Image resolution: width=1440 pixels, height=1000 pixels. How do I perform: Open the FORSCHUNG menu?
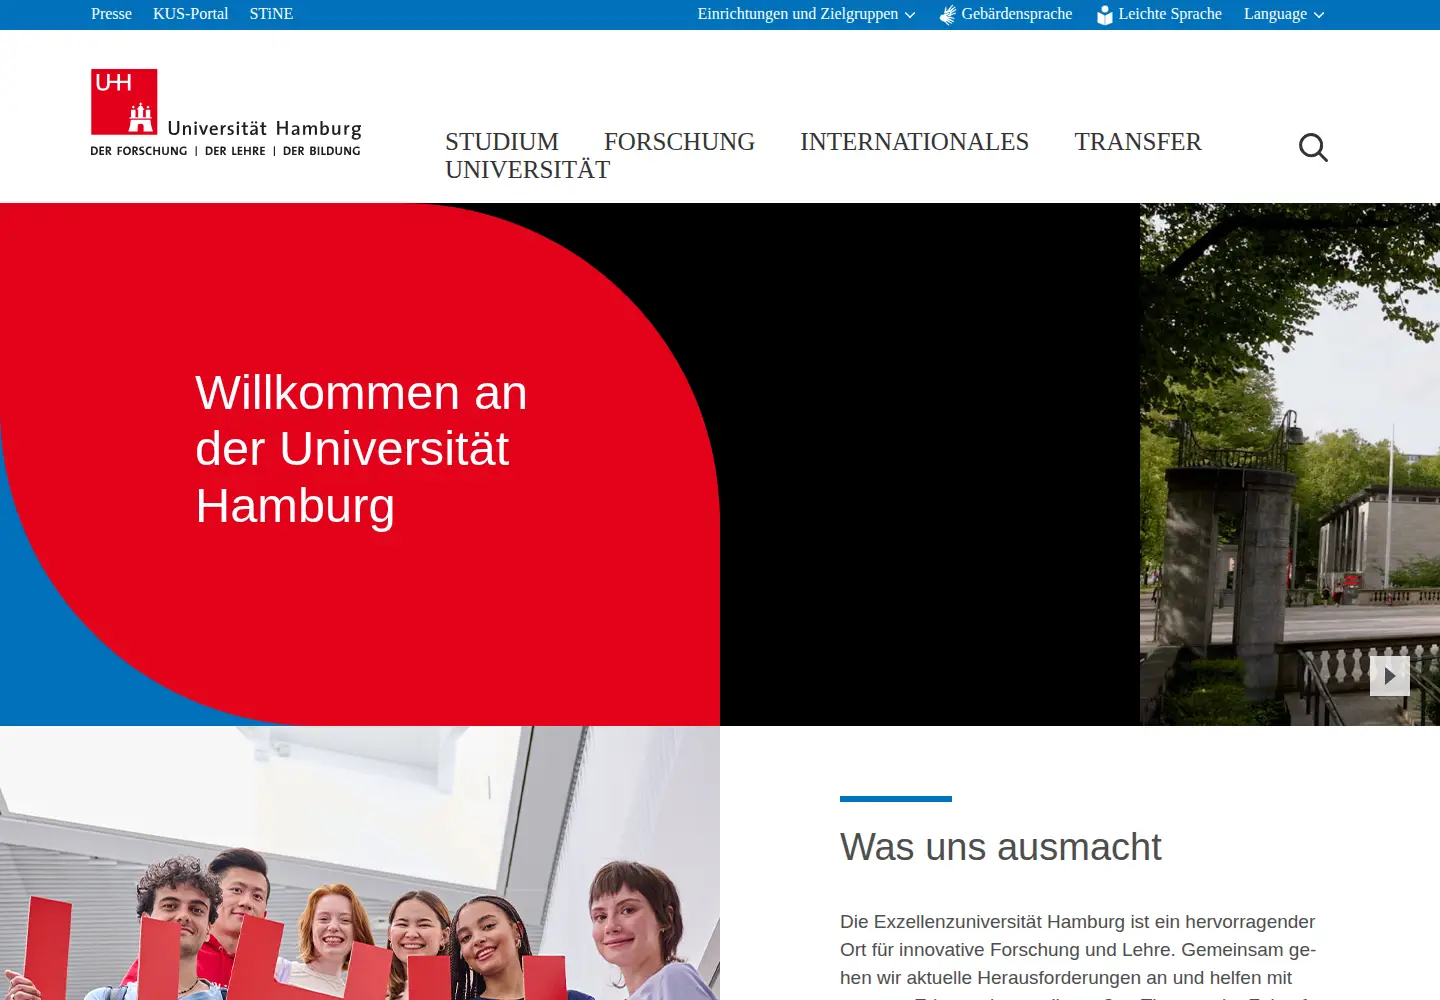pos(679,142)
